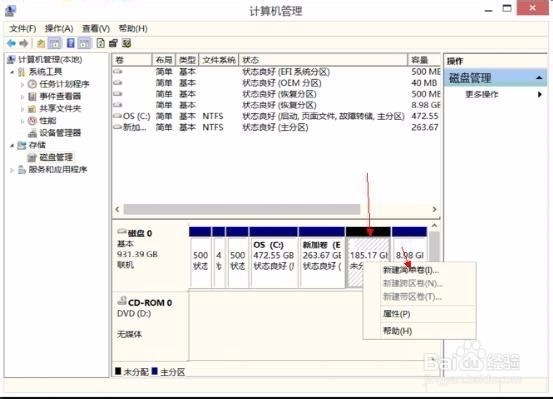
Task: Open the 查看(V) menu
Action: point(96,29)
